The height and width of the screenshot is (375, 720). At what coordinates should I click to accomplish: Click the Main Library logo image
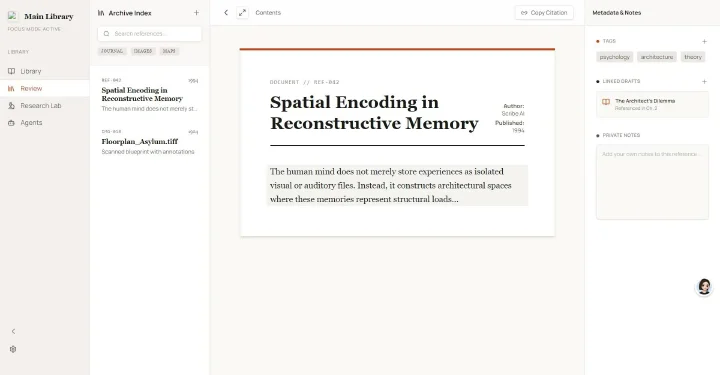click(13, 16)
